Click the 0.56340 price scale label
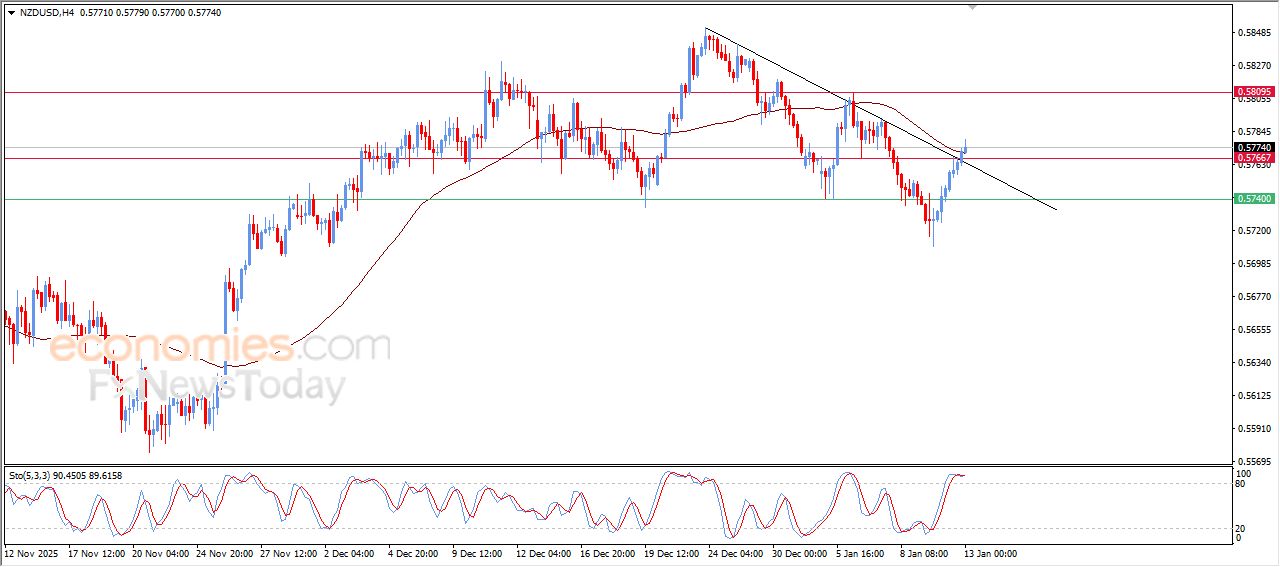The height and width of the screenshot is (567, 1280). click(x=1254, y=363)
